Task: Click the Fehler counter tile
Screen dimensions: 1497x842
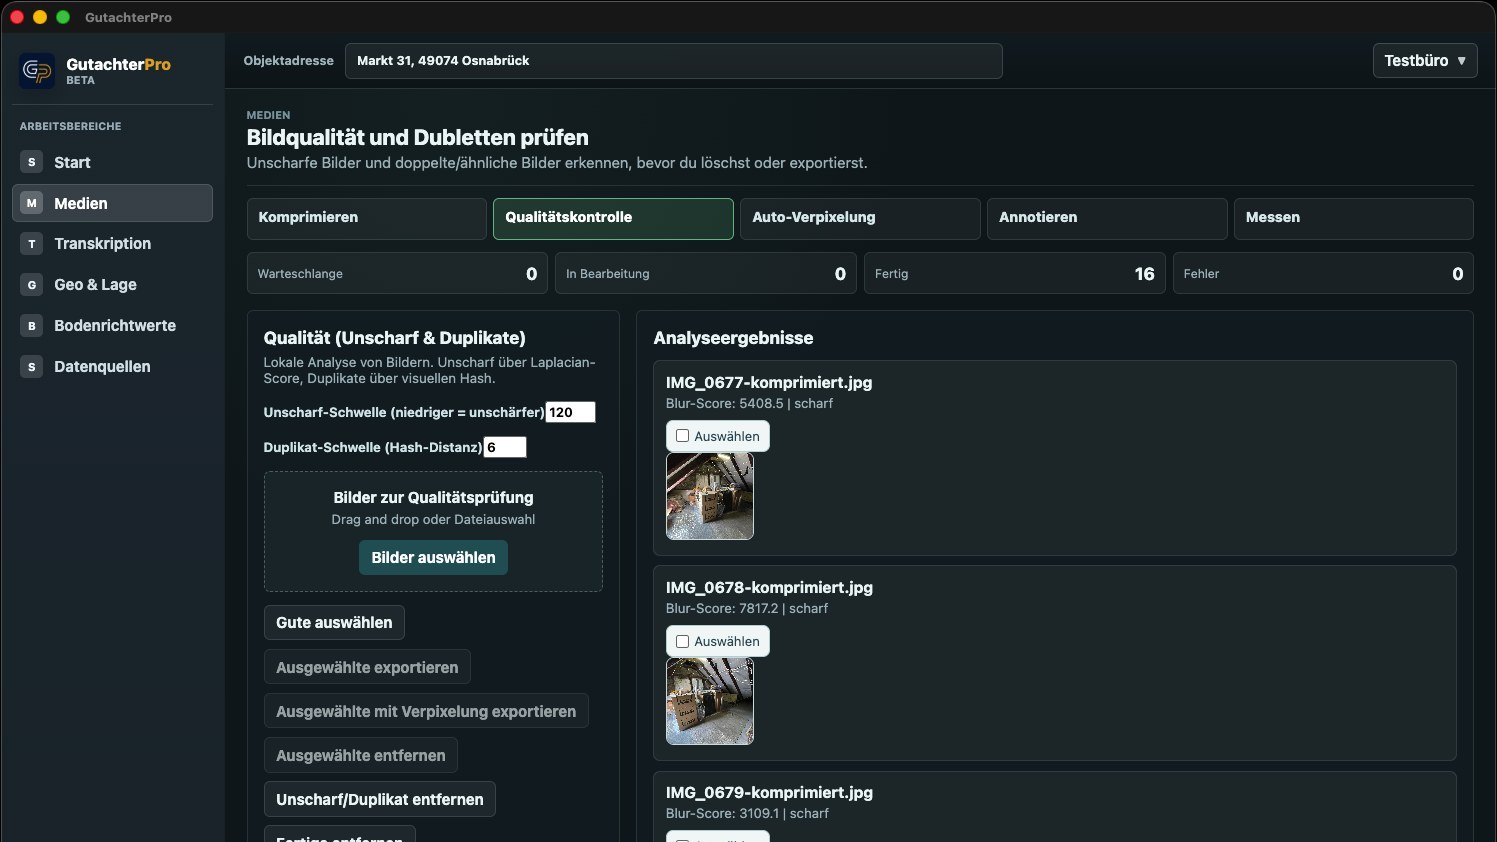Action: pos(1323,274)
